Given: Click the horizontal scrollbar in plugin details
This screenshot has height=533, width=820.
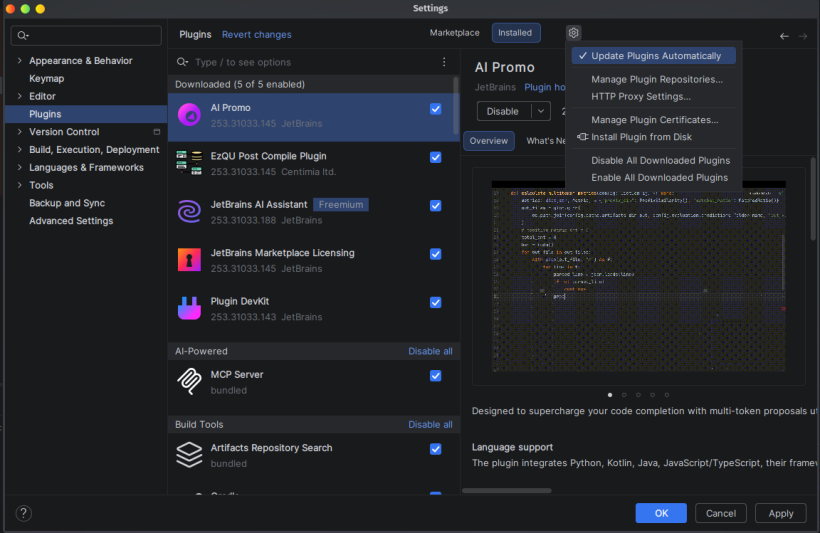Looking at the screenshot, I should (507, 491).
